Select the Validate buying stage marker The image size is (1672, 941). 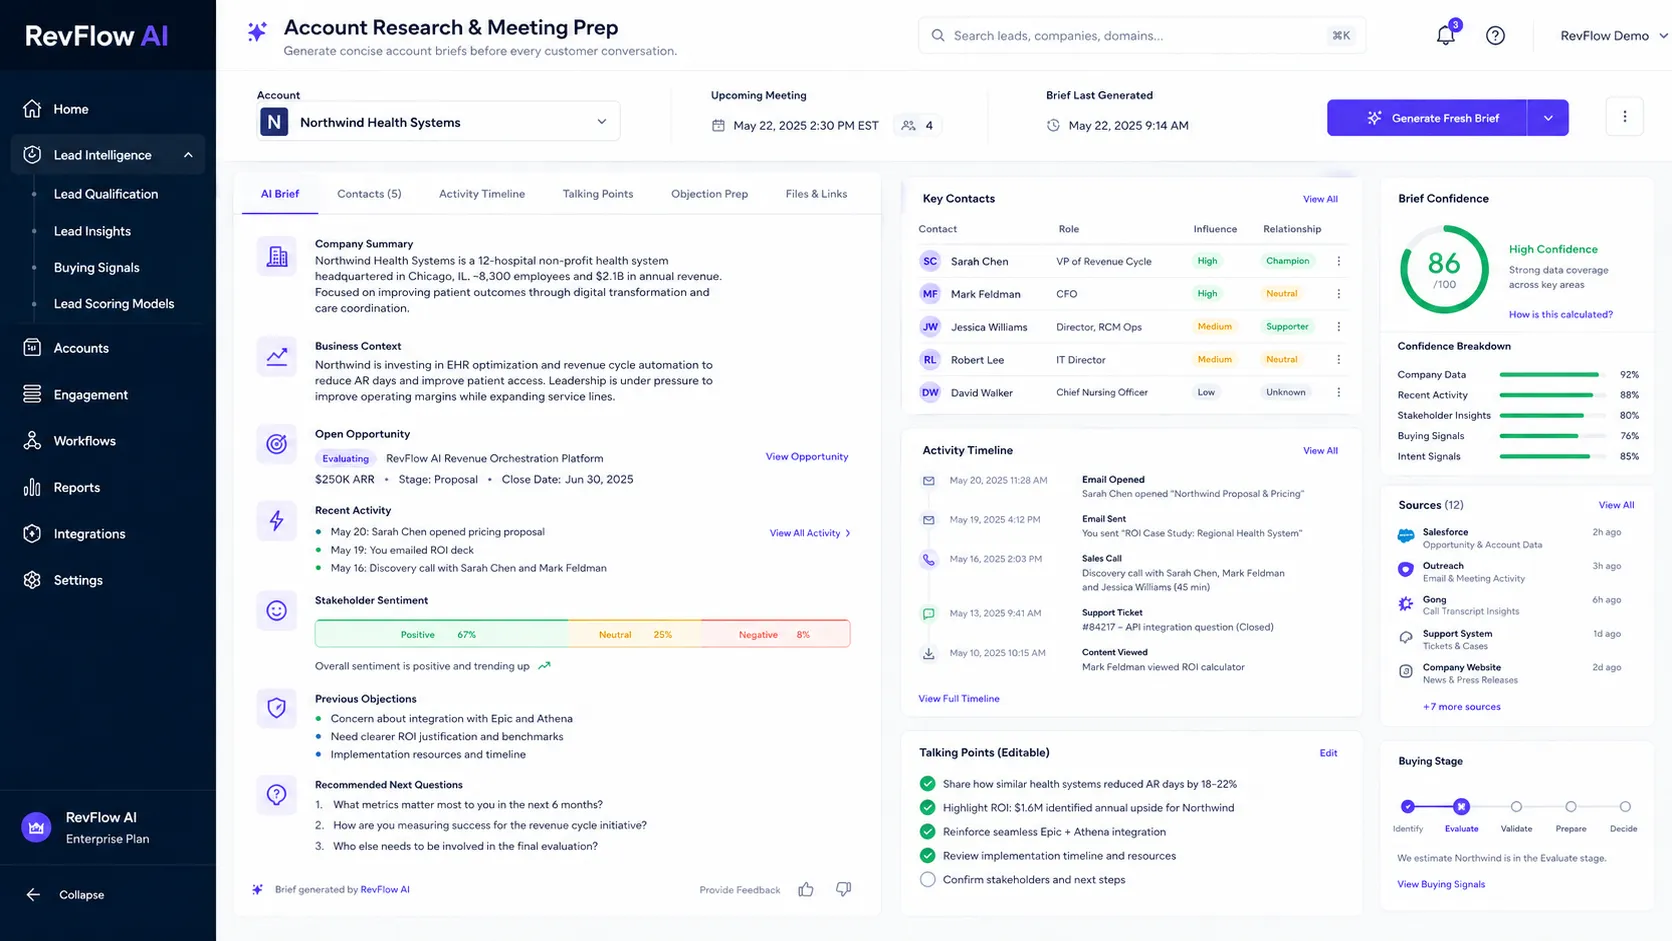1516,807
